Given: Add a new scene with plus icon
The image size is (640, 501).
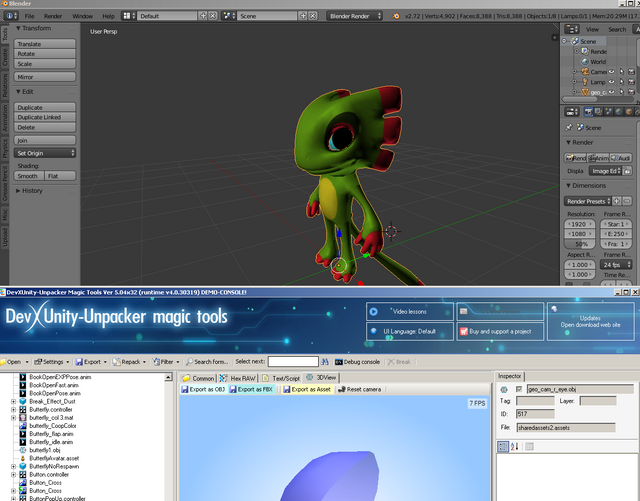Looking at the screenshot, I should (303, 16).
